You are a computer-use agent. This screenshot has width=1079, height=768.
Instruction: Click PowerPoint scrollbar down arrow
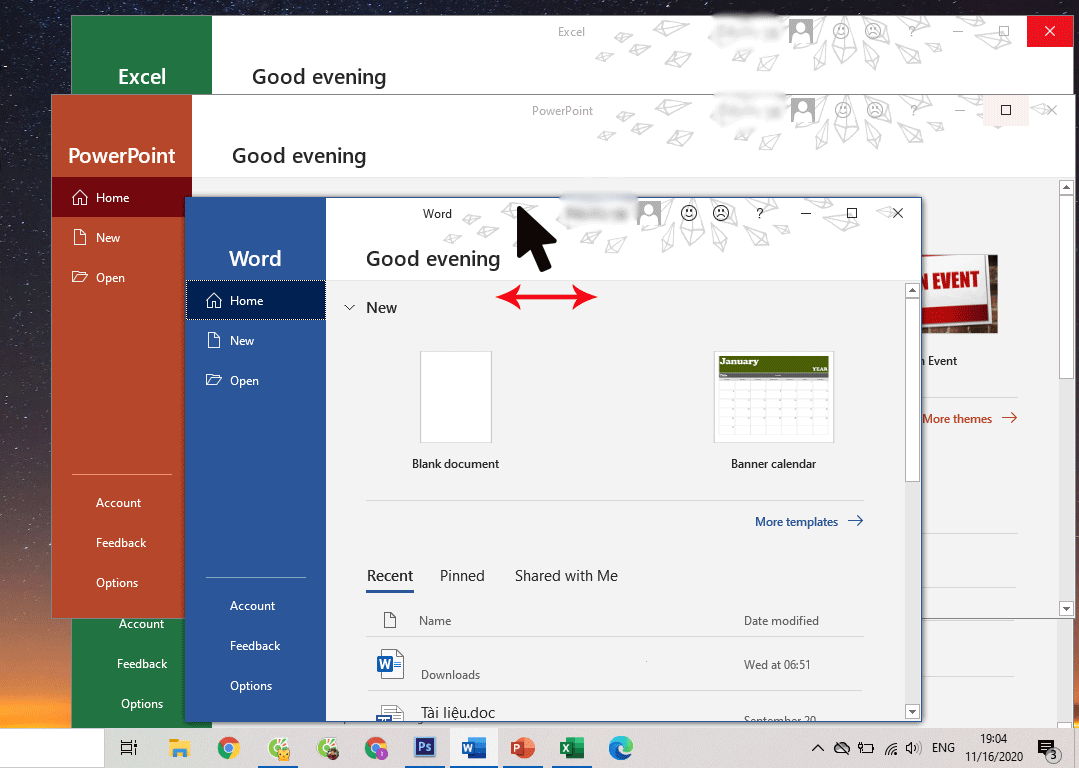tap(1066, 608)
